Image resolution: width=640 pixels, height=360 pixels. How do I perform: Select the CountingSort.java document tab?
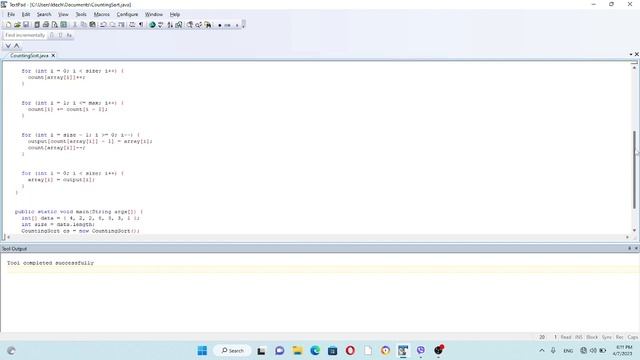29,56
